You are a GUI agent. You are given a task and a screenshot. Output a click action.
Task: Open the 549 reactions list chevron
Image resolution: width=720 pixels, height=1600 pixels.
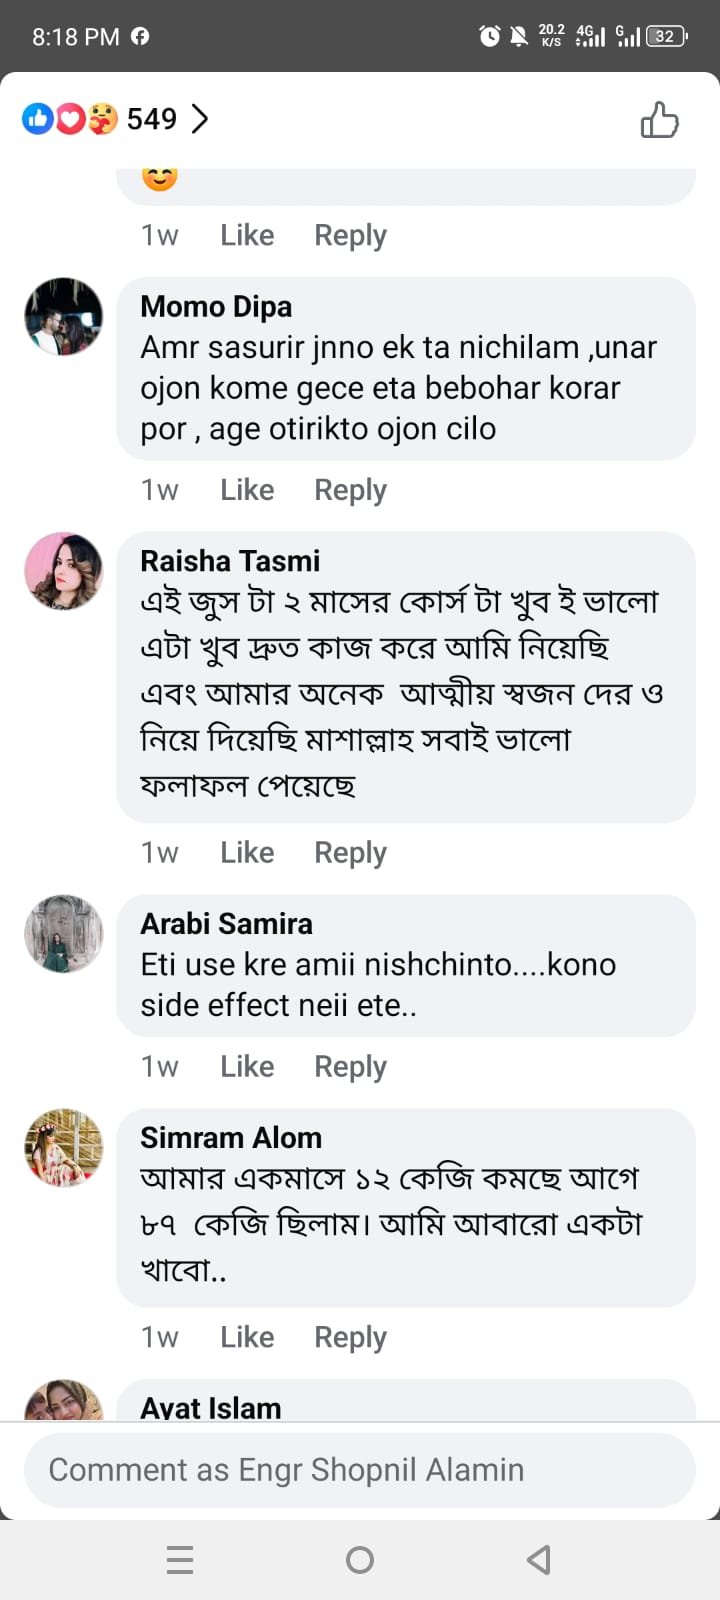coord(200,119)
